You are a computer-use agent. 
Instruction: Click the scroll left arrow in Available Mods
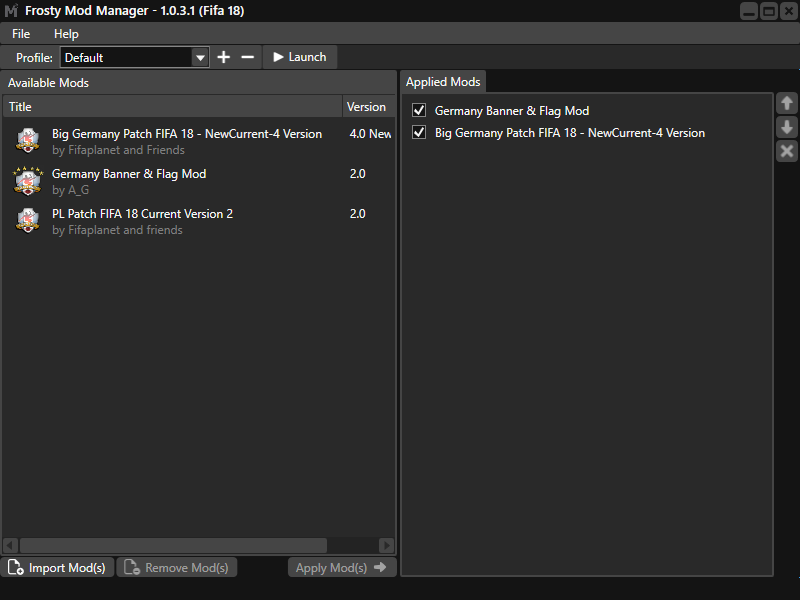10,545
